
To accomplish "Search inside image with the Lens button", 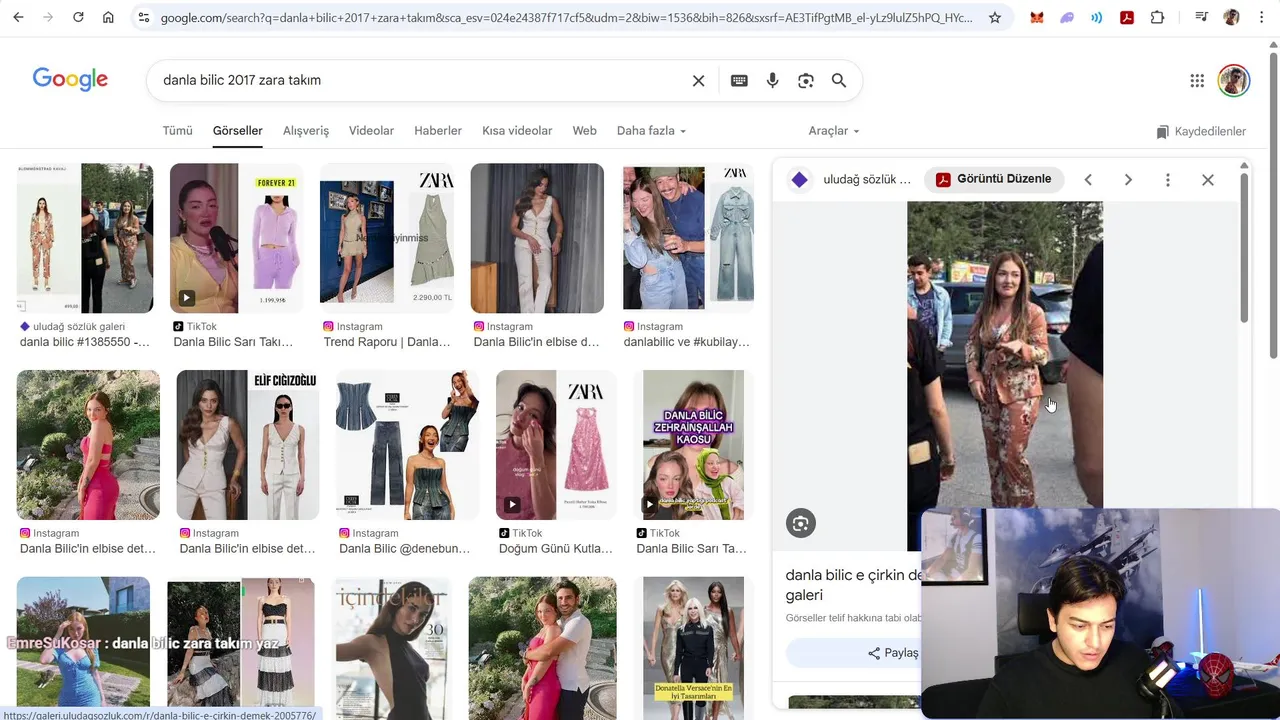I will [x=800, y=523].
